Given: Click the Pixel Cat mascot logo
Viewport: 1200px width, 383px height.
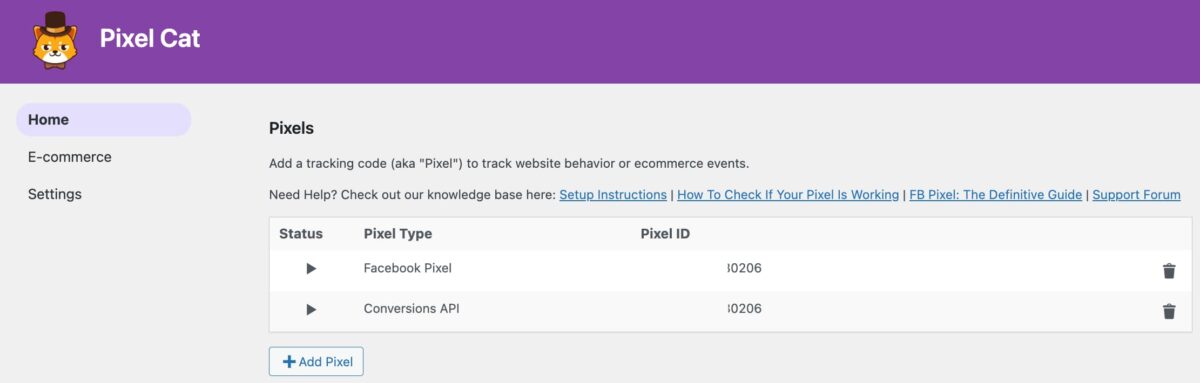Looking at the screenshot, I should click(54, 40).
